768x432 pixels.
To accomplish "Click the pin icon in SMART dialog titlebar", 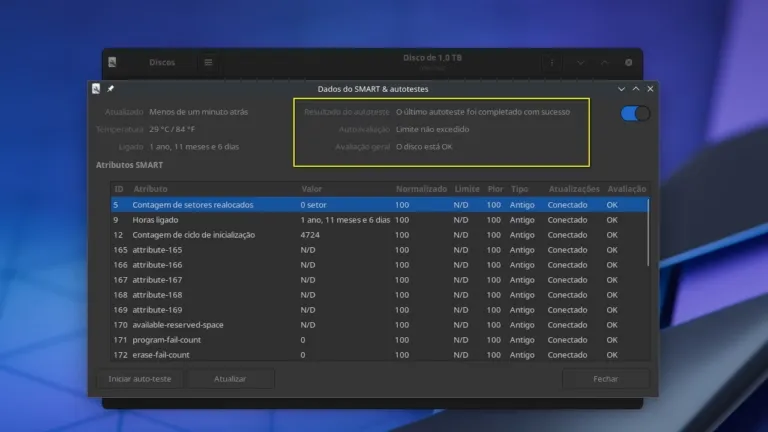I will click(111, 89).
